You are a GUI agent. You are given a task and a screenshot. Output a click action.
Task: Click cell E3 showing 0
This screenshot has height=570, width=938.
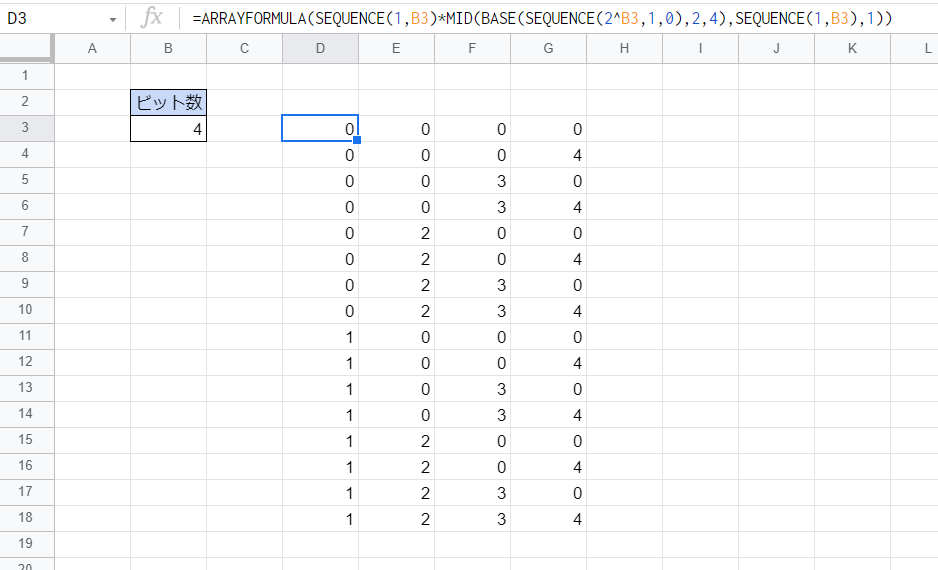[396, 129]
